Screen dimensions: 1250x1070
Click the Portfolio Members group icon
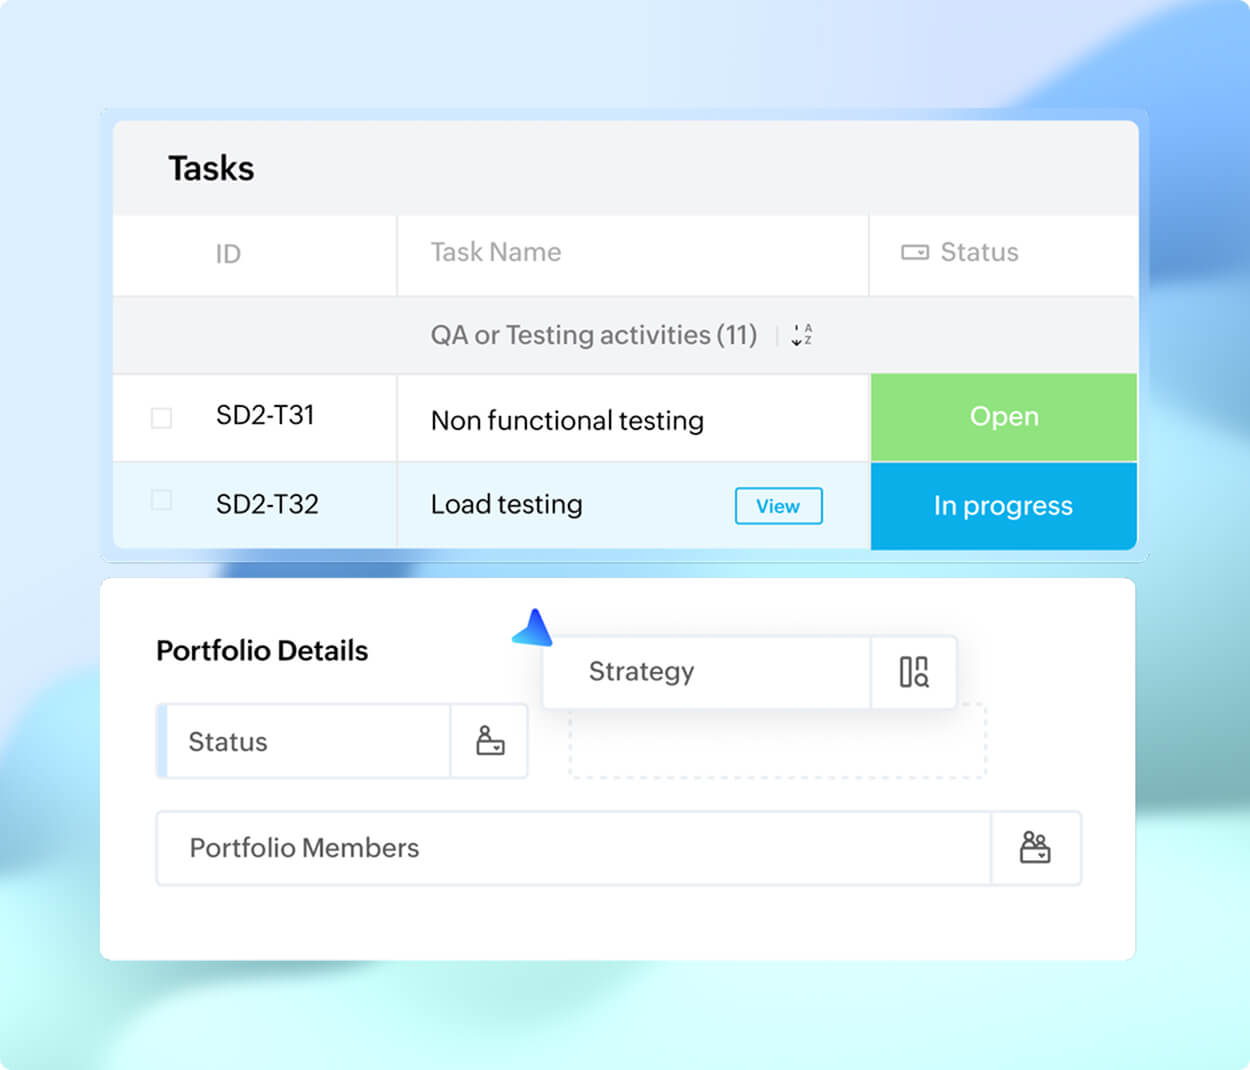pyautogui.click(x=1036, y=848)
